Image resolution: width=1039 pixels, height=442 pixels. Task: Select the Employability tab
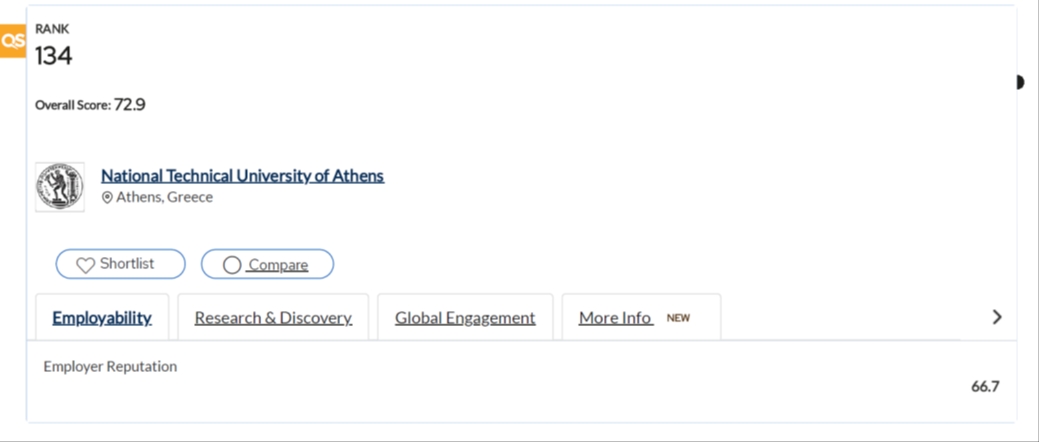102,318
